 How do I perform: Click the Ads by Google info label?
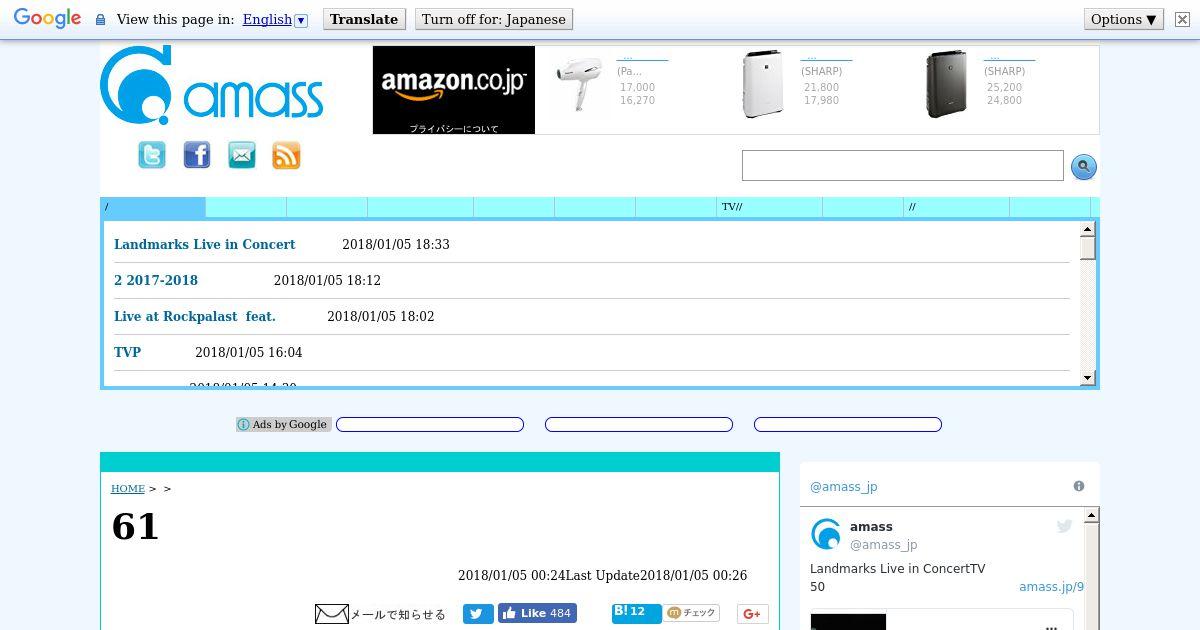coord(283,424)
